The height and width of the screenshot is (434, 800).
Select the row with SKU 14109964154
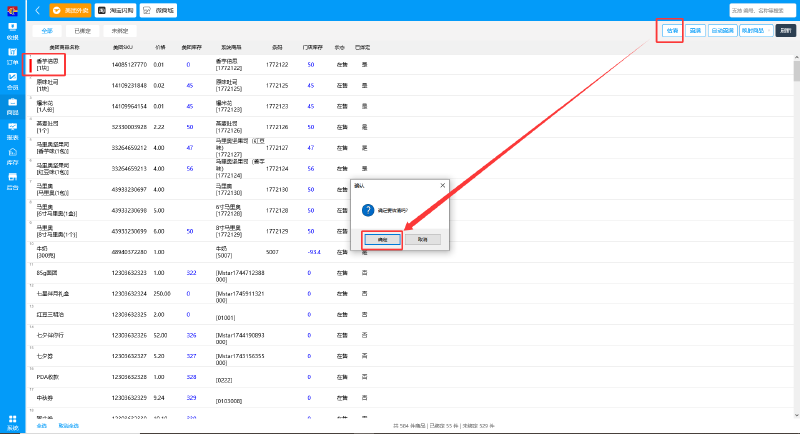click(x=411, y=107)
